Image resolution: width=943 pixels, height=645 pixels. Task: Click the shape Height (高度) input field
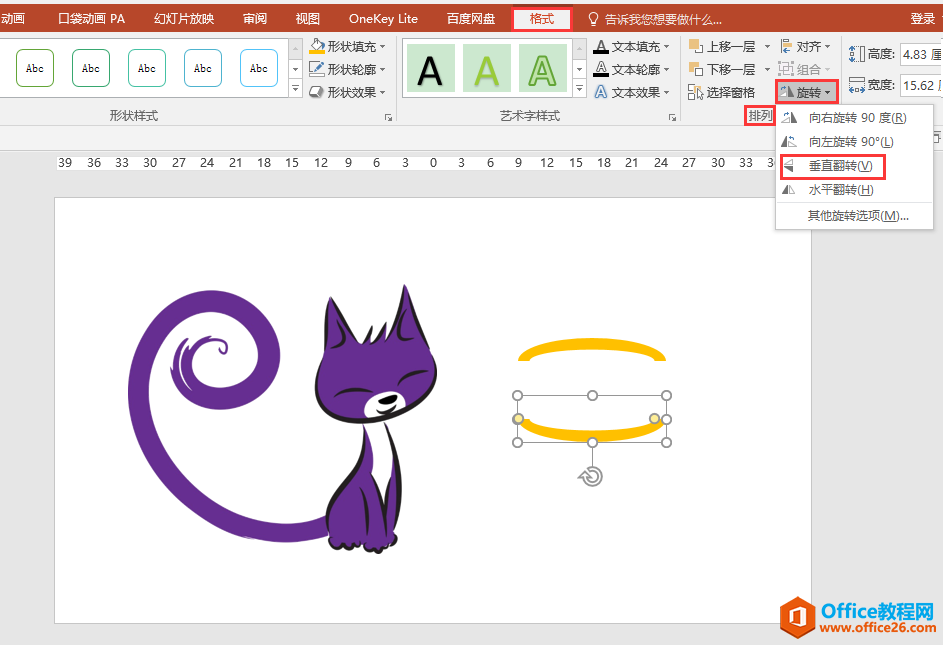[920, 54]
